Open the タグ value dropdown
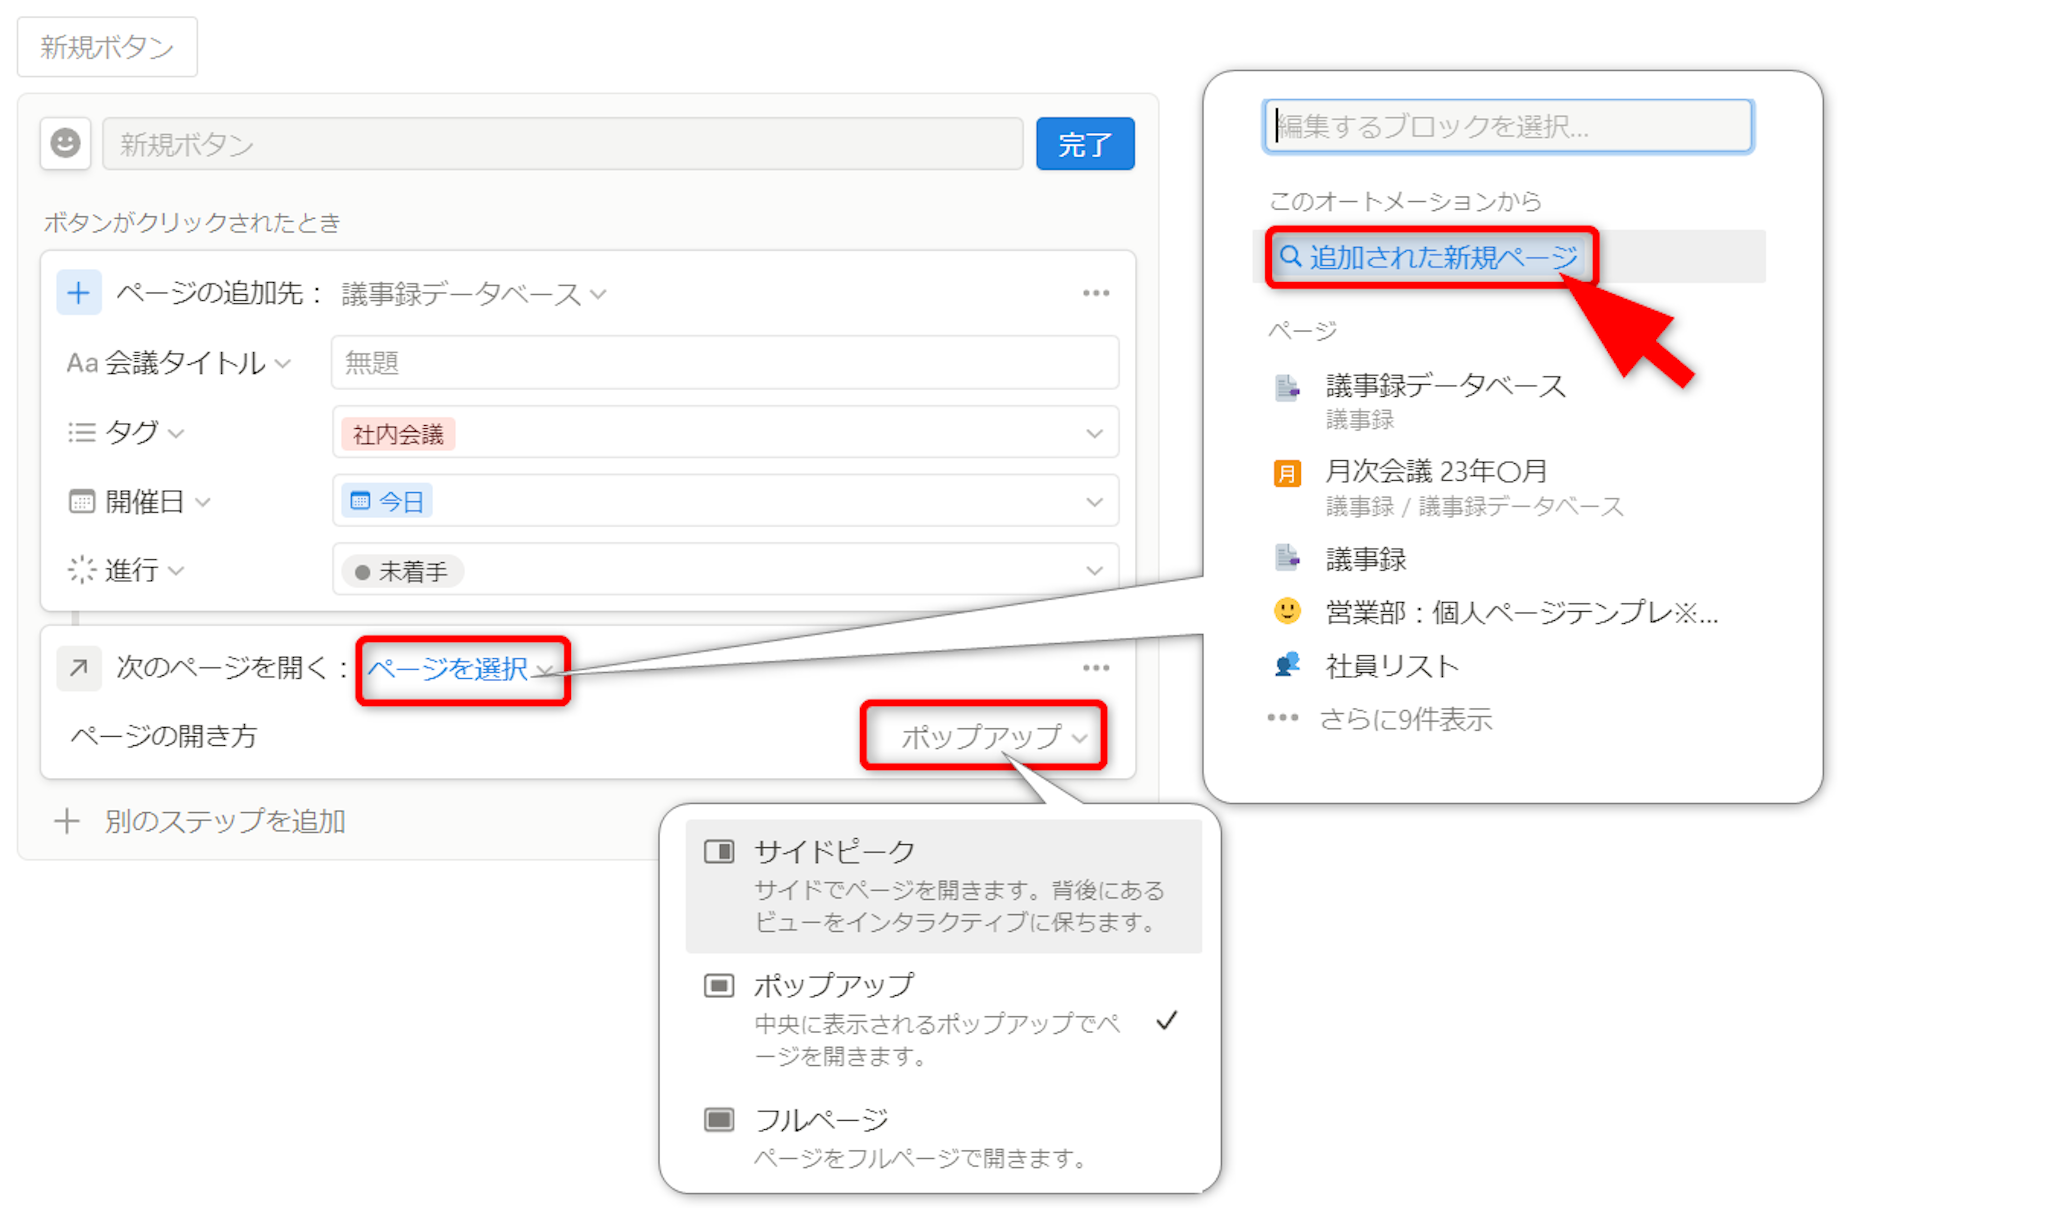 click(1094, 433)
